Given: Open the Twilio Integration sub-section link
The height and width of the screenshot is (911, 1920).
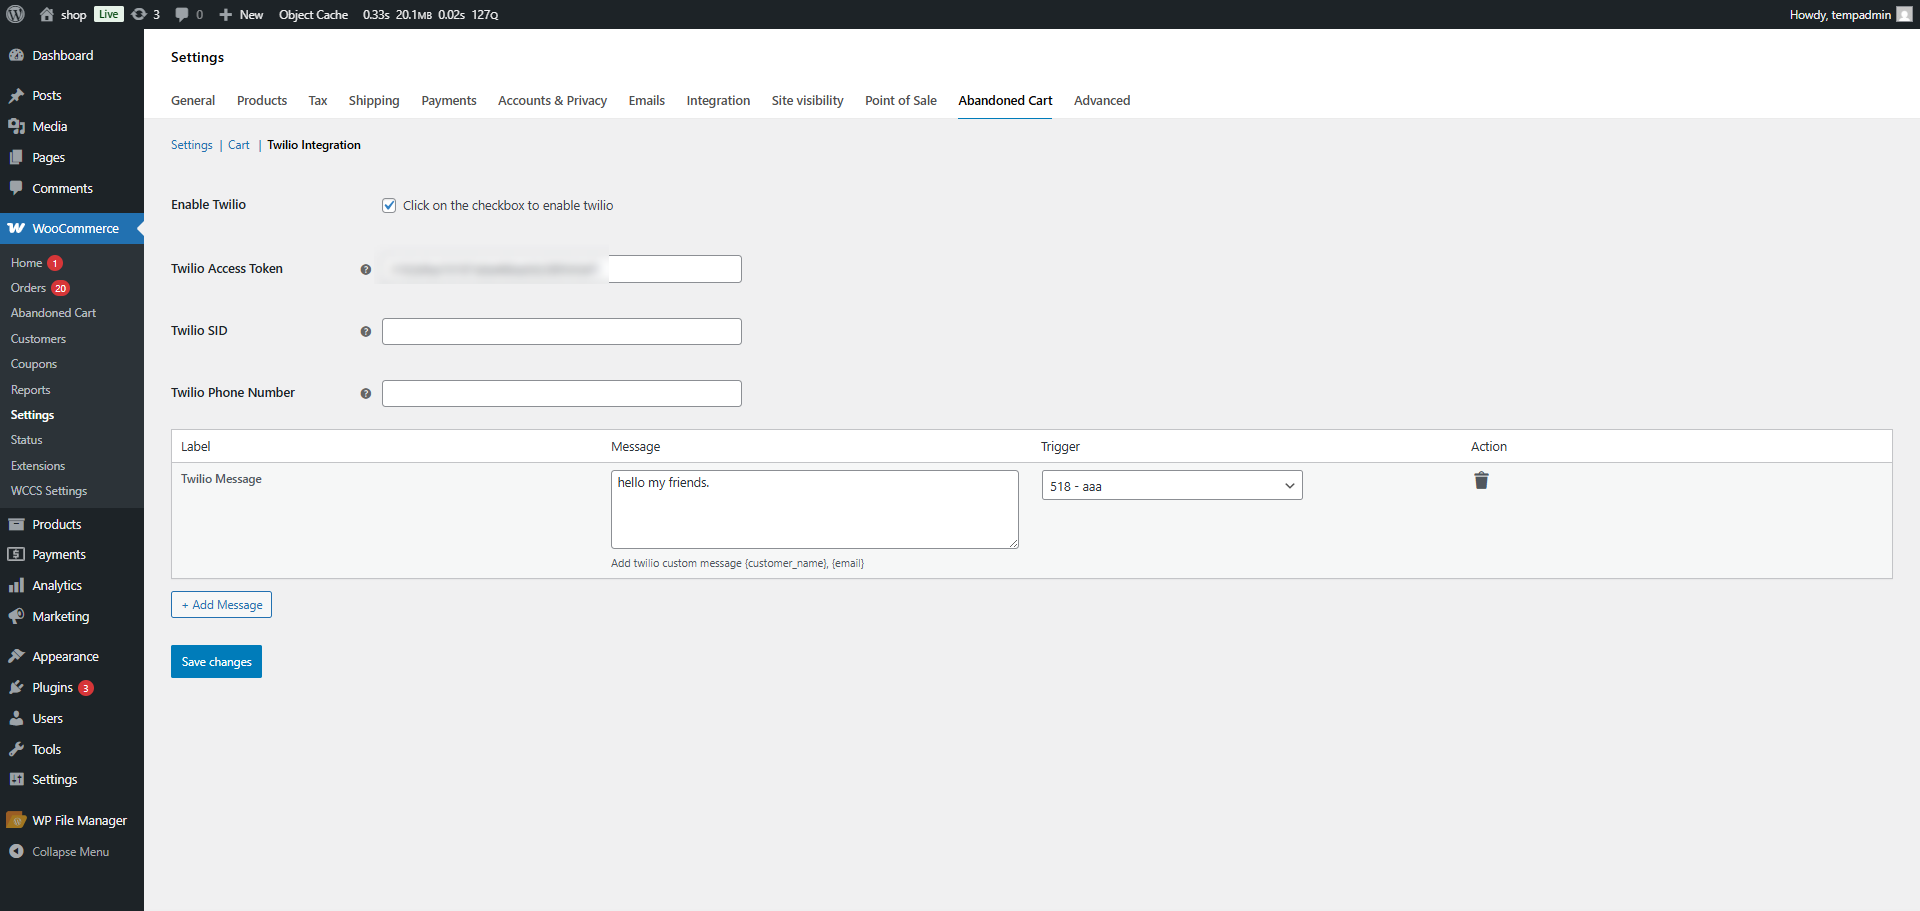Looking at the screenshot, I should 314,145.
